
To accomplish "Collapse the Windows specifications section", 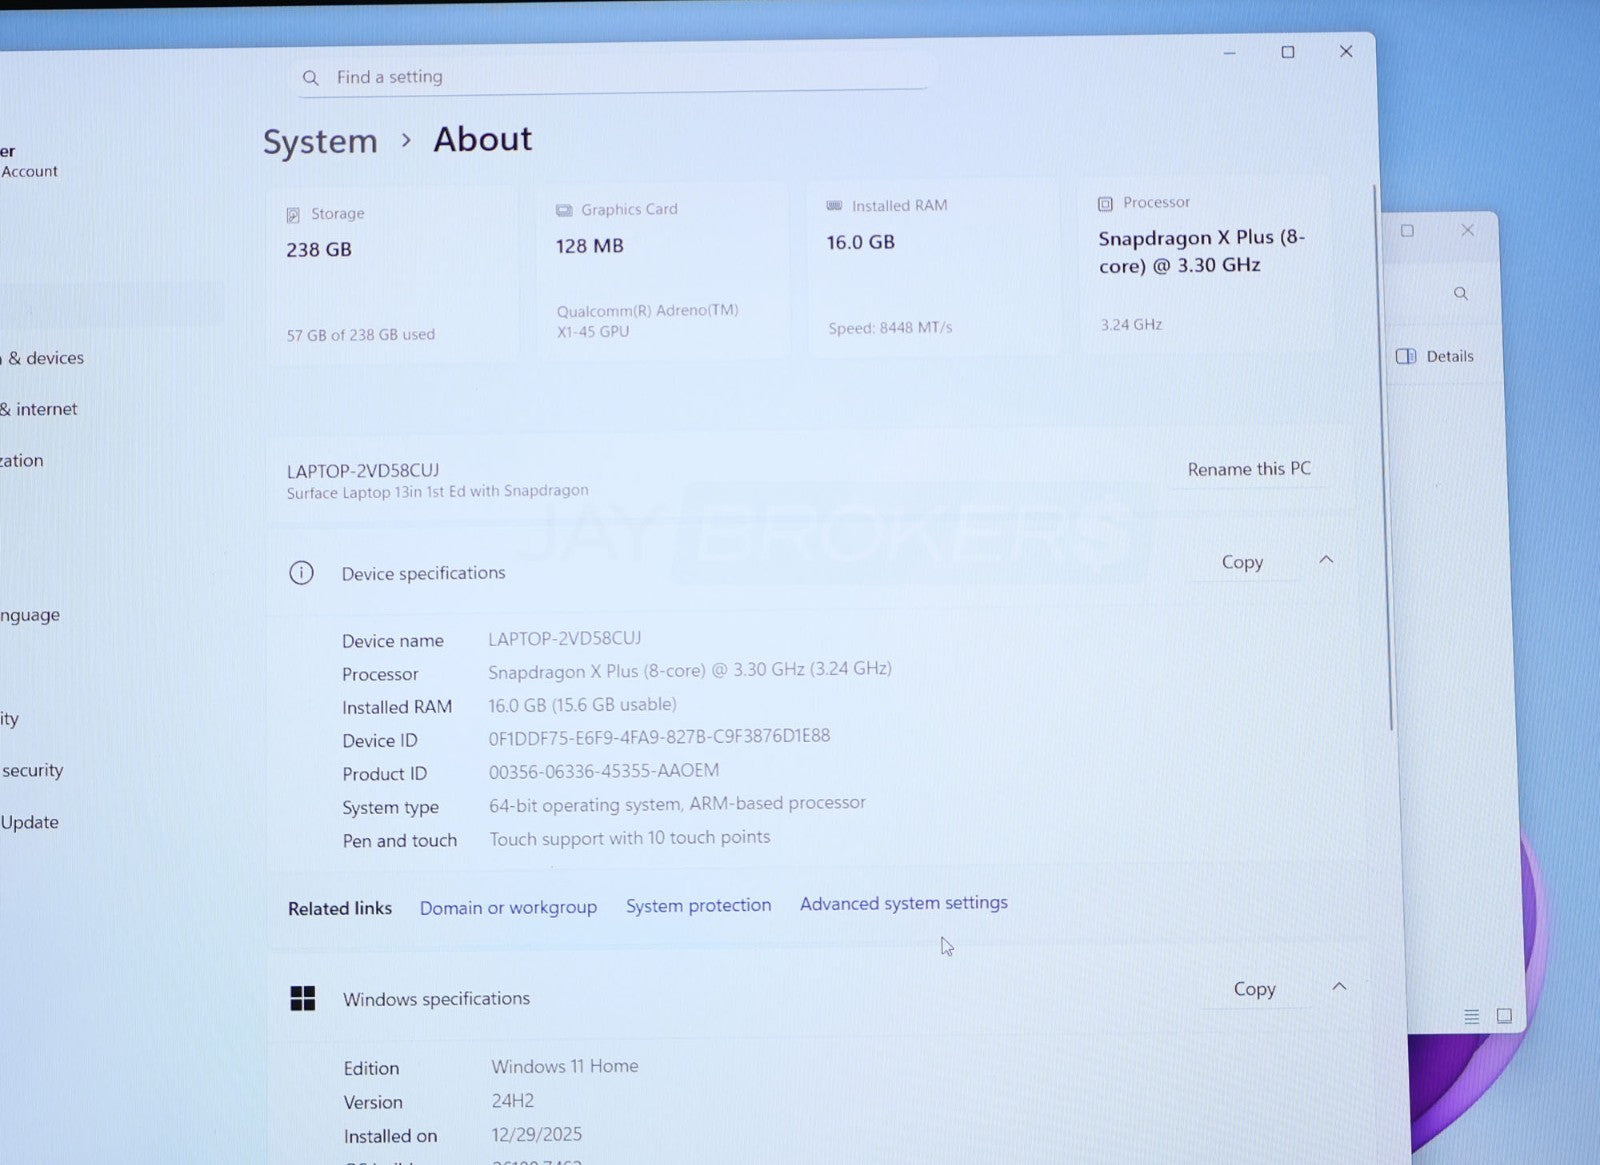I will 1339,987.
